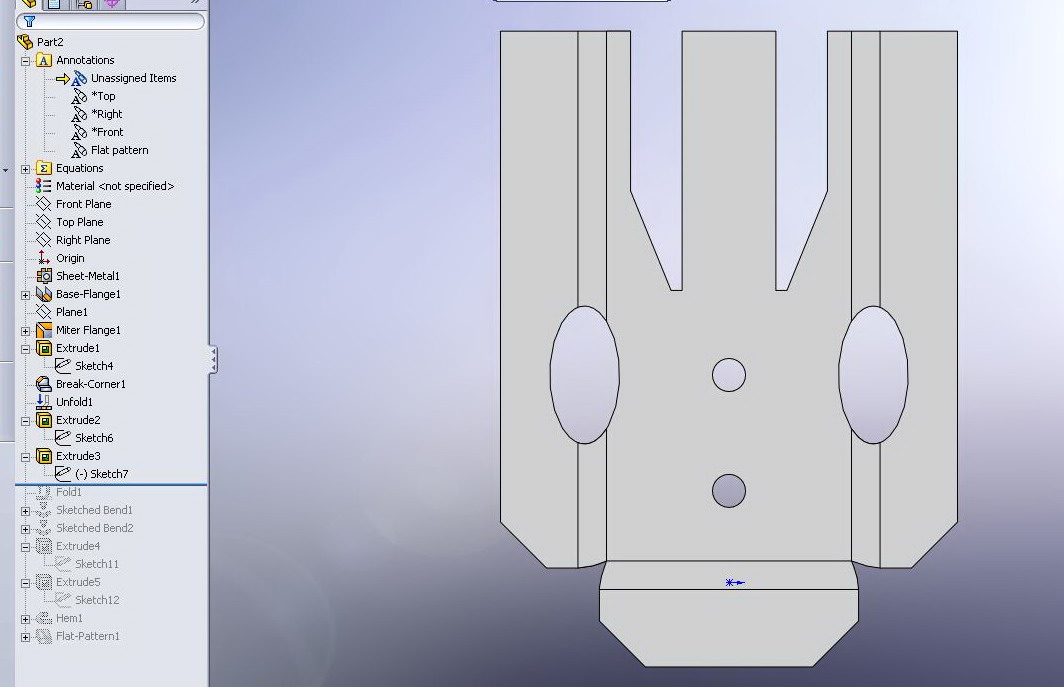
Task: Click the panel collapse handle on tree edge
Action: pyautogui.click(x=213, y=359)
